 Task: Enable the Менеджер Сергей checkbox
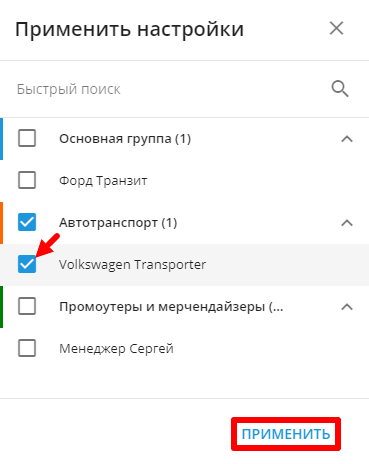click(x=27, y=348)
